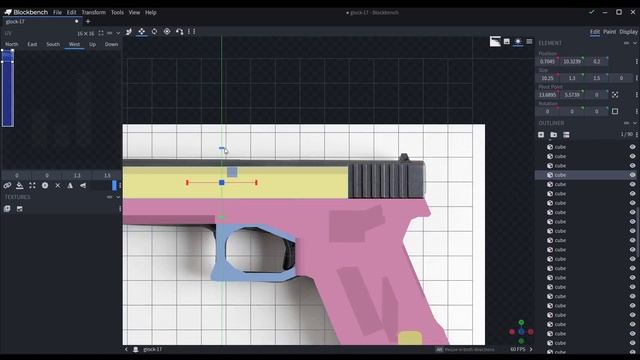This screenshot has width=640, height=360.
Task: Switch to Paint mode
Action: tap(609, 32)
